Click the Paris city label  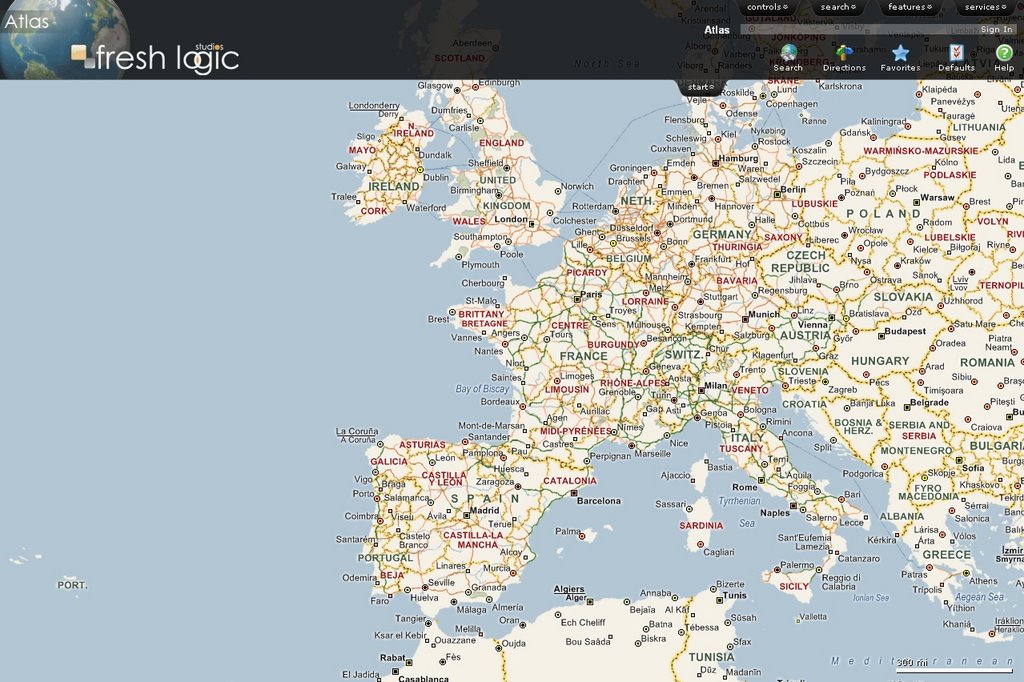click(x=591, y=294)
